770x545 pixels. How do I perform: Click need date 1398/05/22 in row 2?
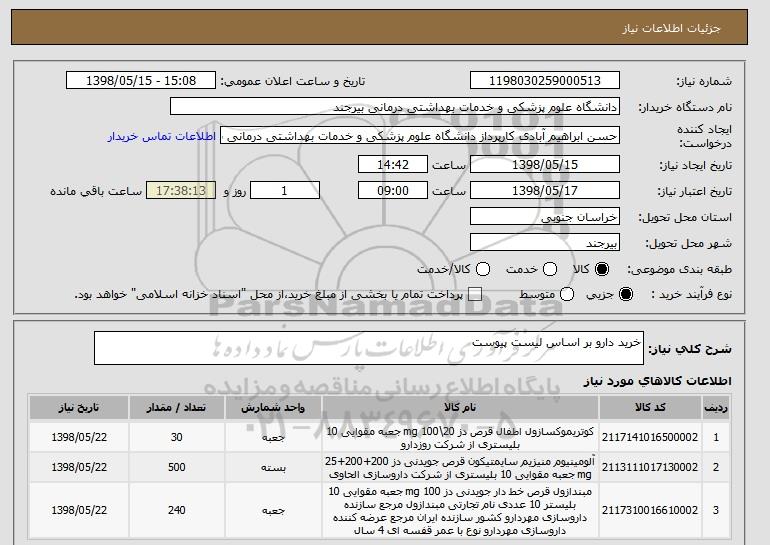click(x=79, y=467)
